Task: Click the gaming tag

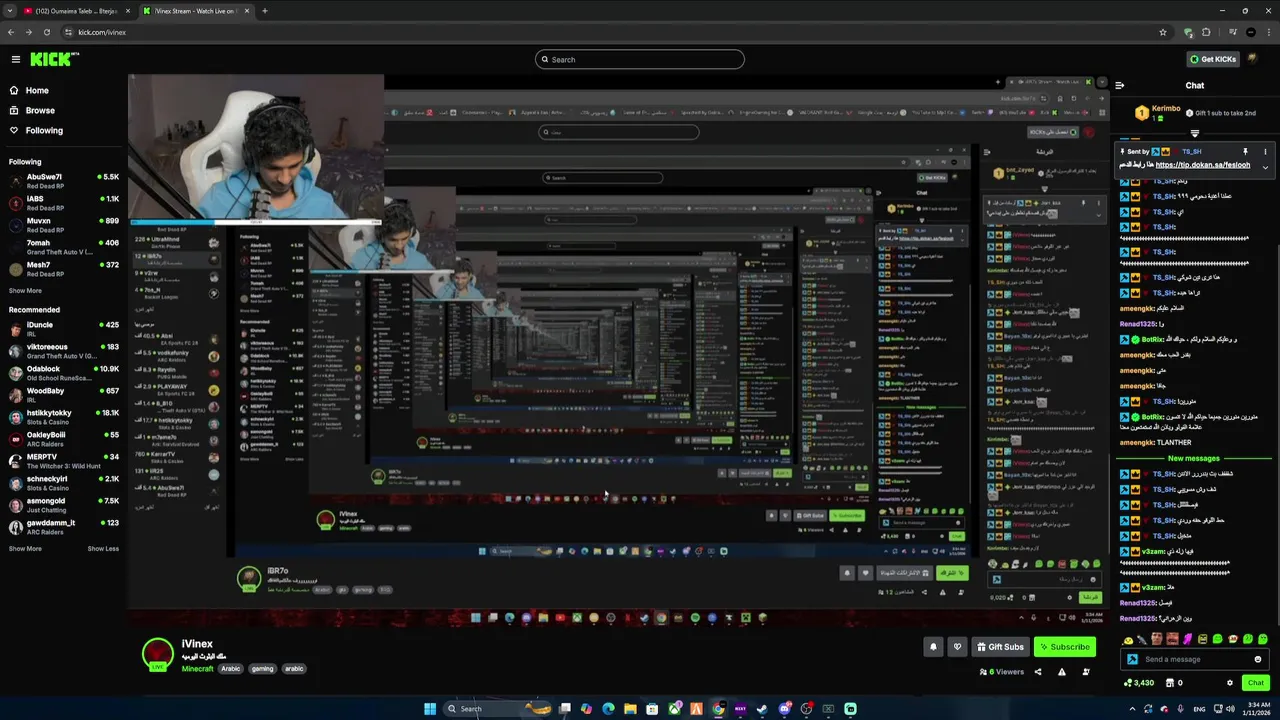Action: [x=262, y=669]
